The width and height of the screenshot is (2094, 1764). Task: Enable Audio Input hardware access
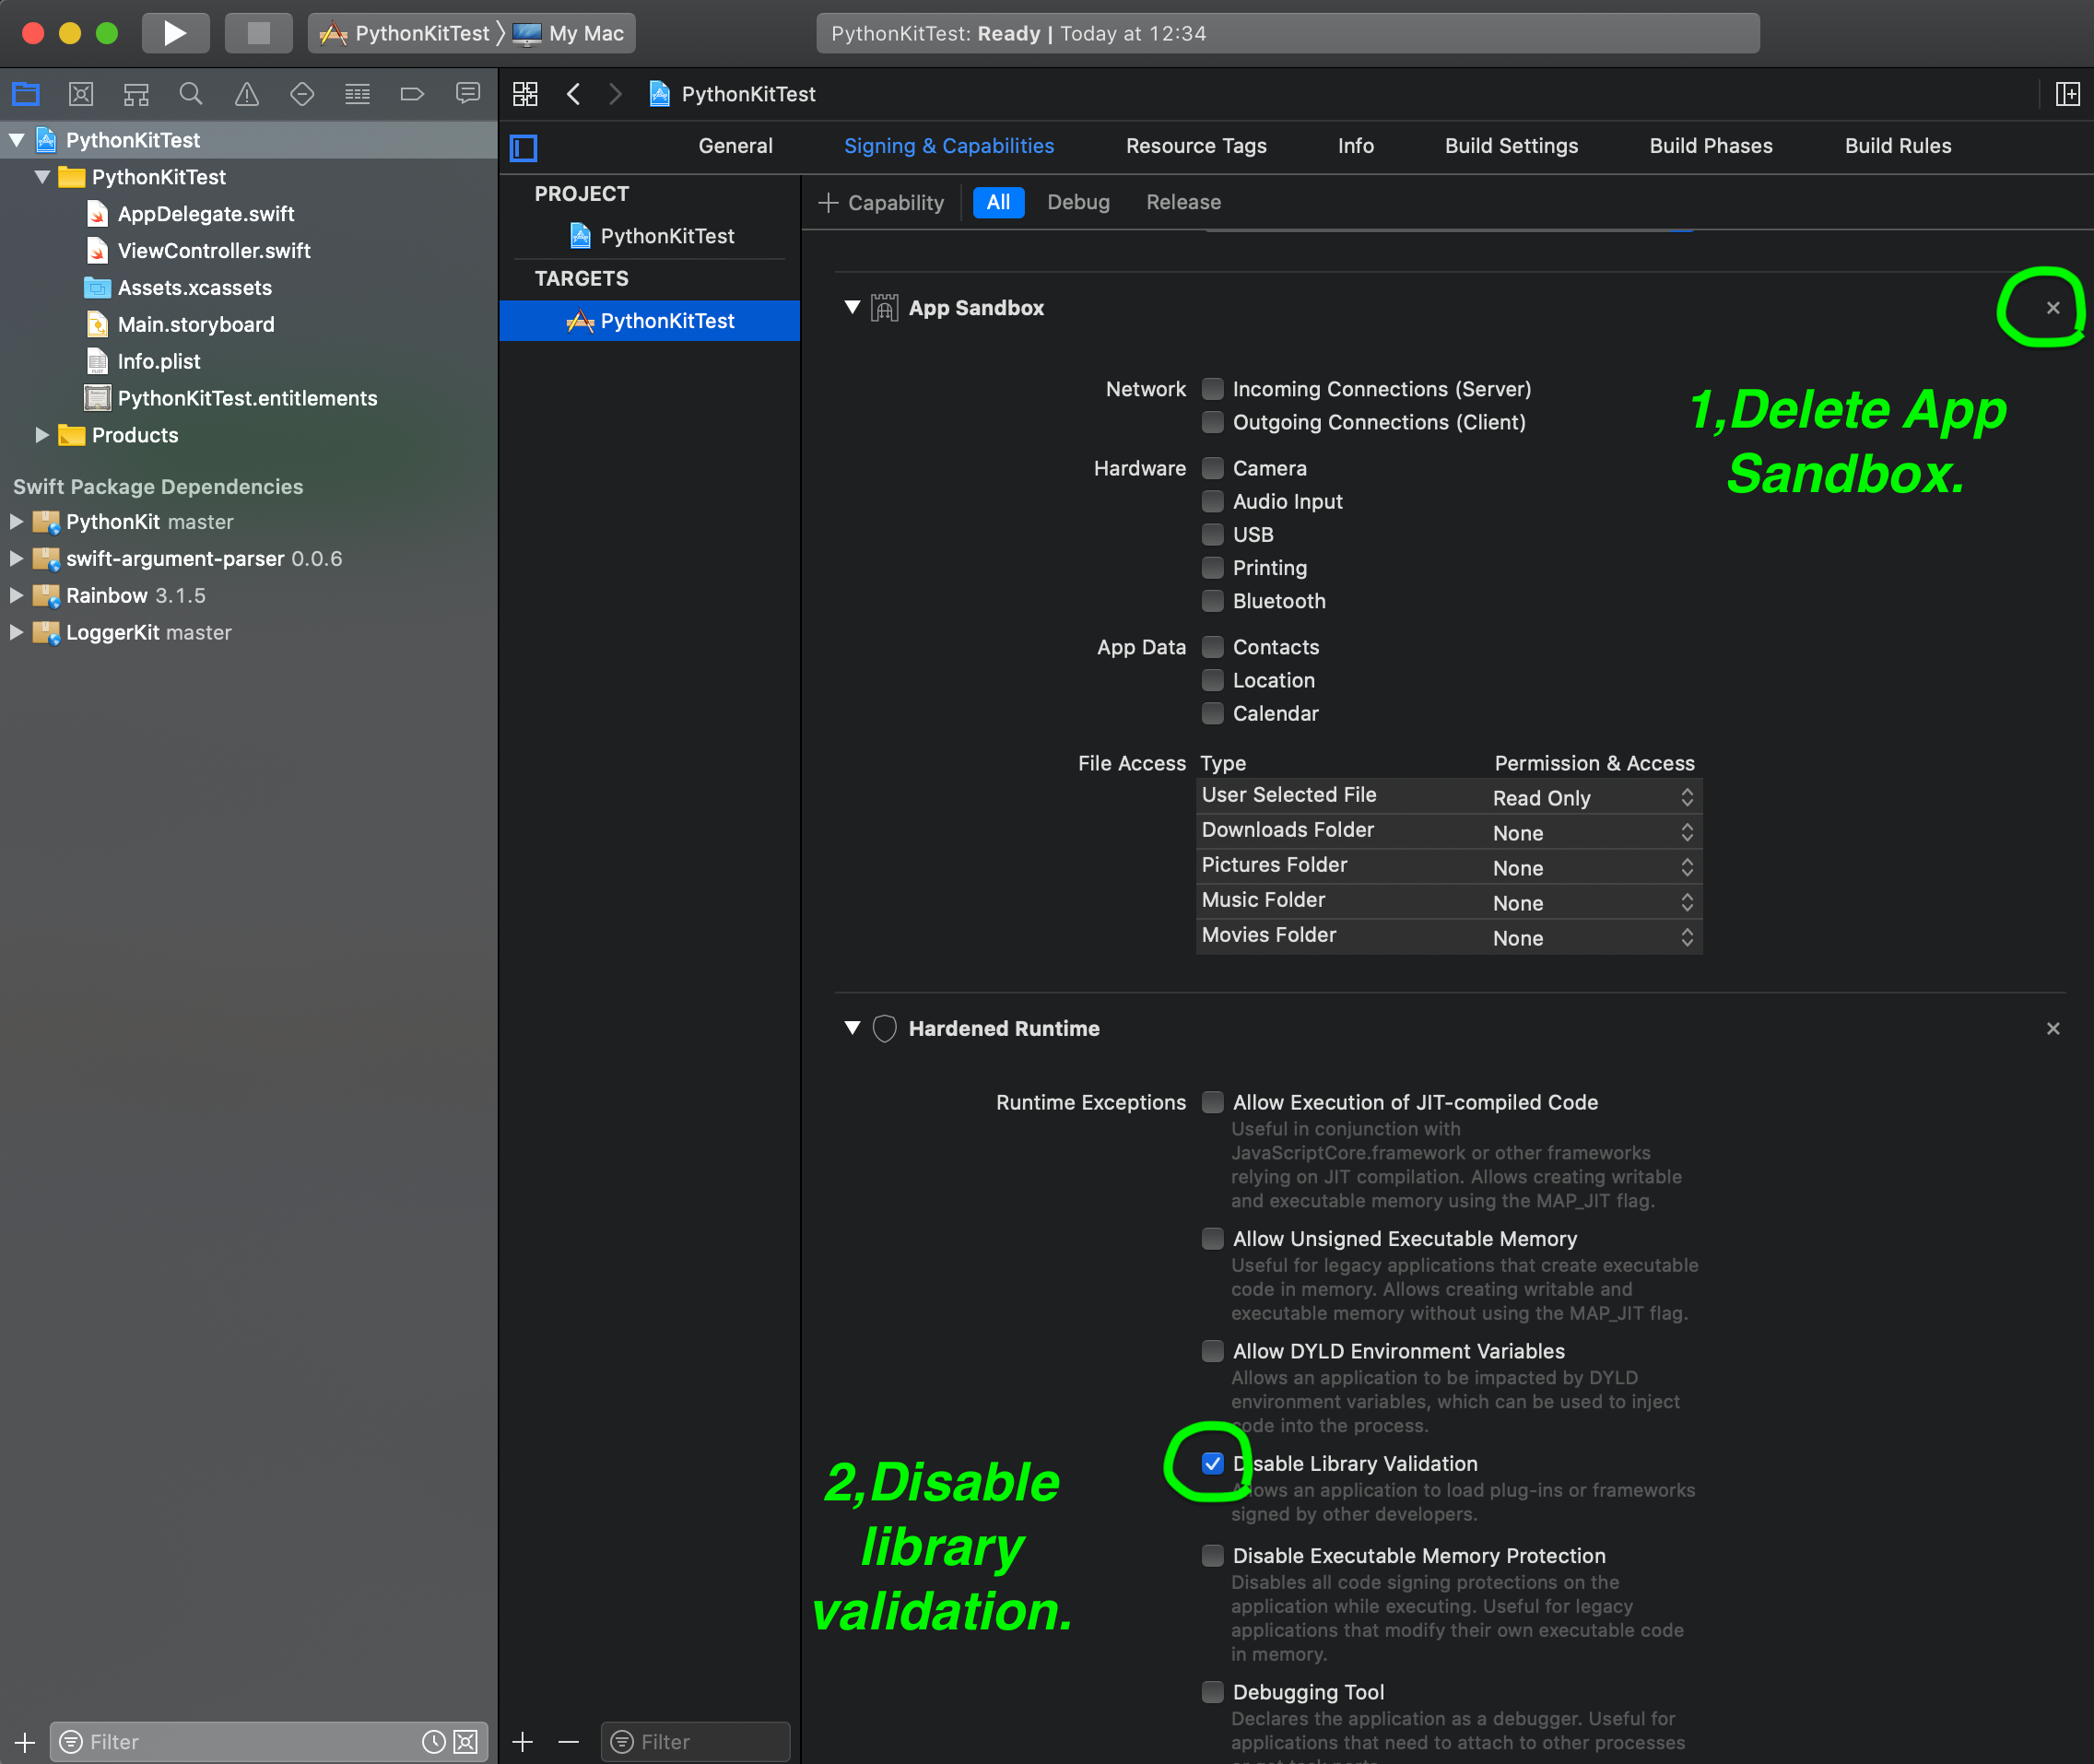(1212, 501)
